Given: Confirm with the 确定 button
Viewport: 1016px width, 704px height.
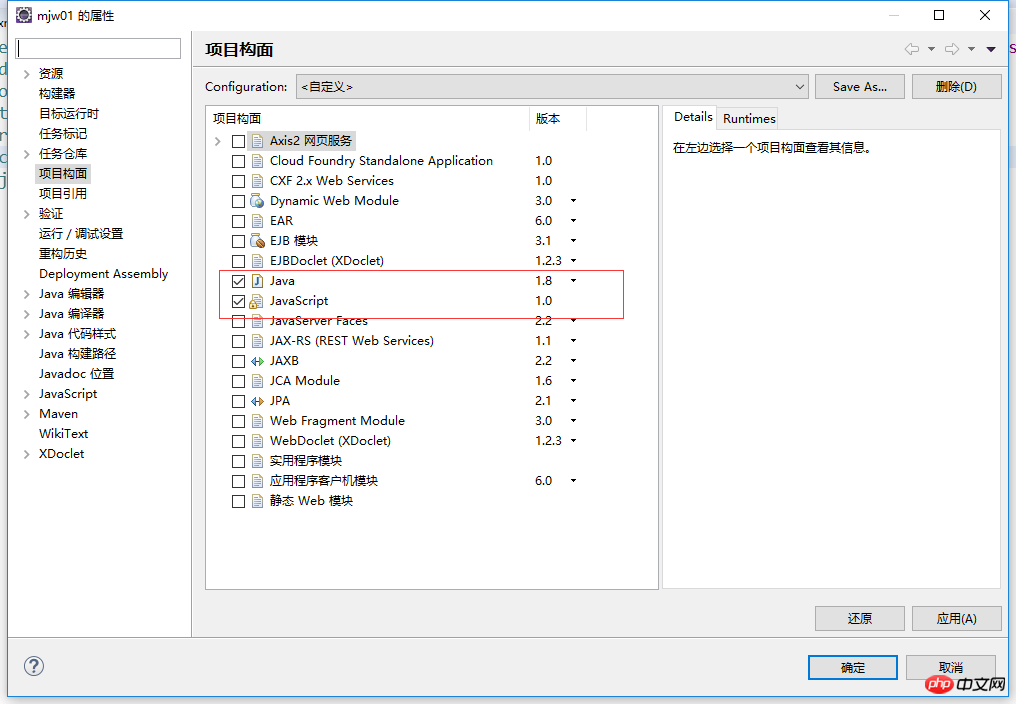Looking at the screenshot, I should (853, 668).
